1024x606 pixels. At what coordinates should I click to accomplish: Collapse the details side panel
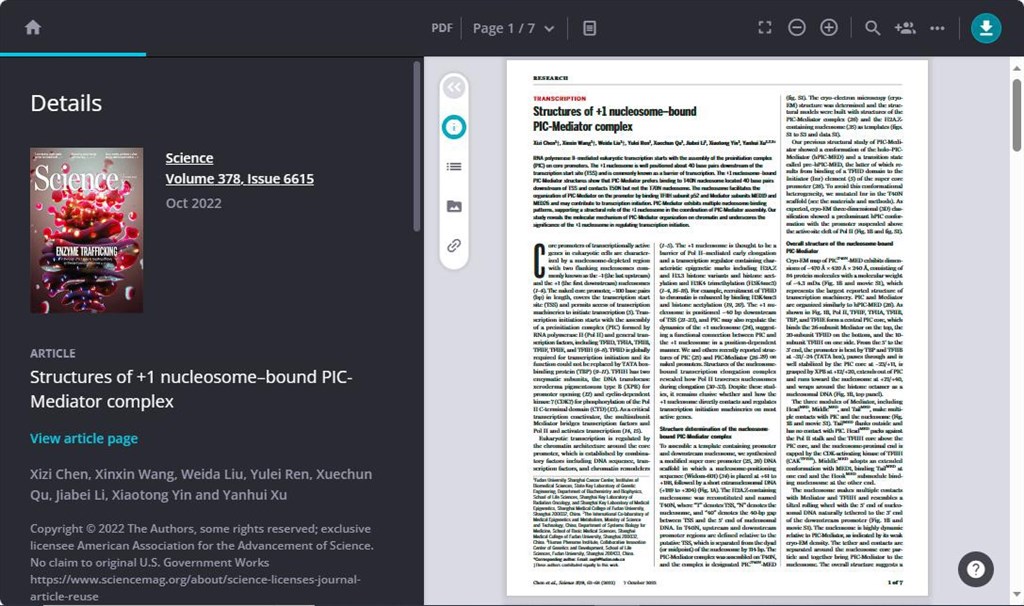click(x=454, y=88)
